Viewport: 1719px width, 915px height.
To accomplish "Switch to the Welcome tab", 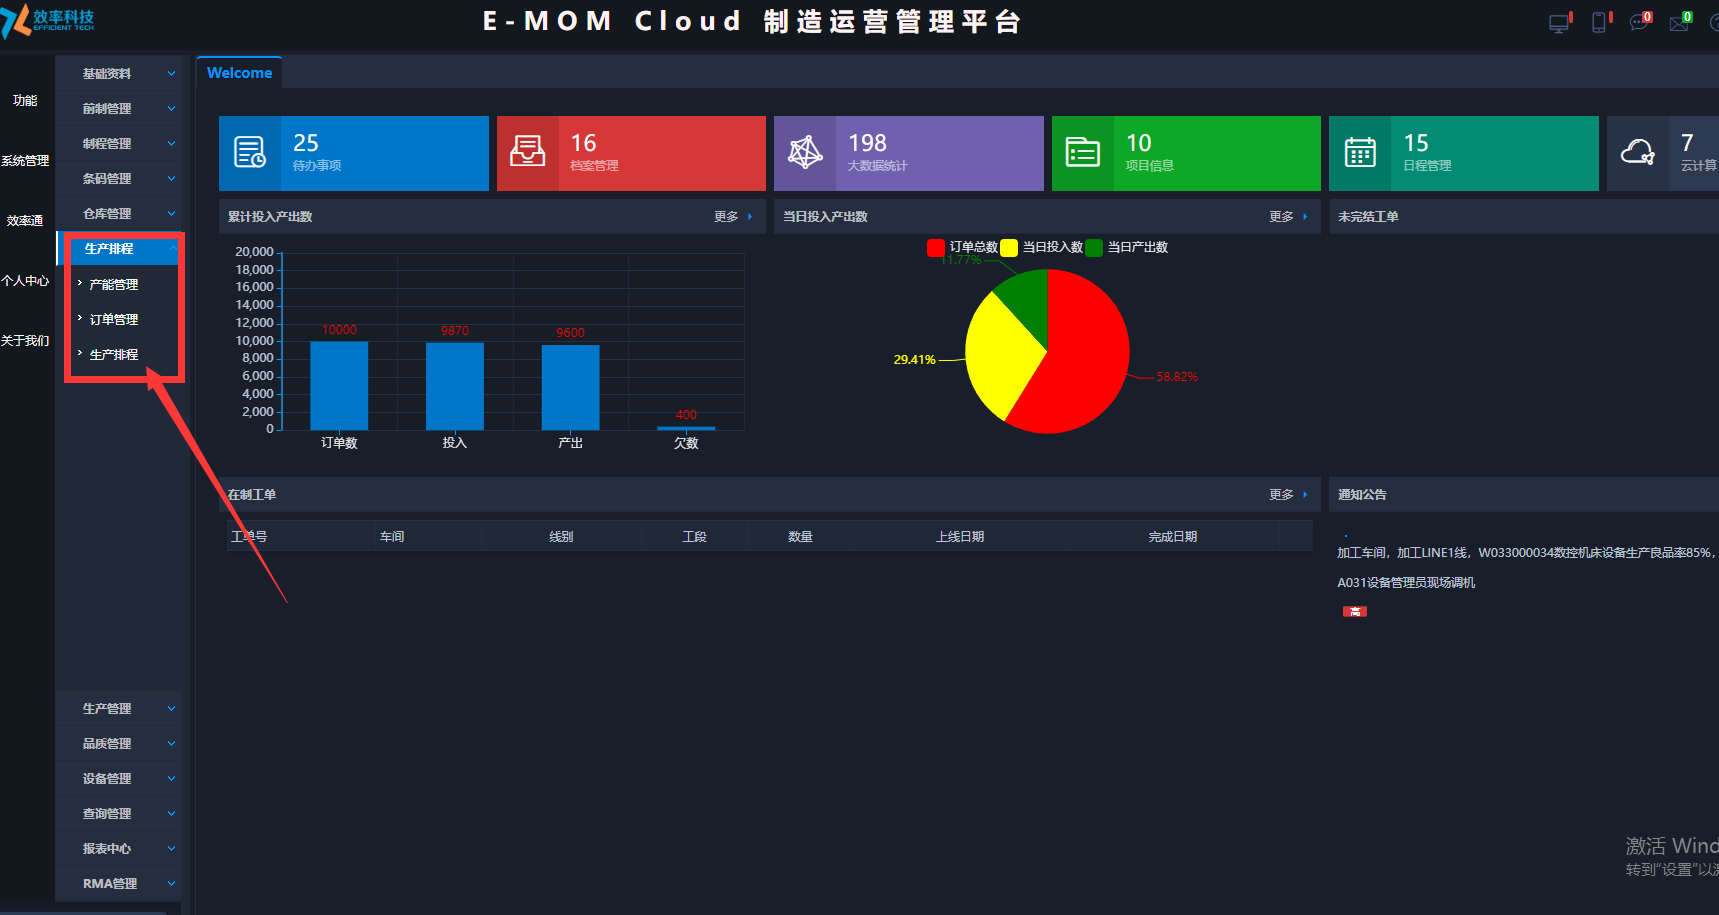I will [x=239, y=73].
